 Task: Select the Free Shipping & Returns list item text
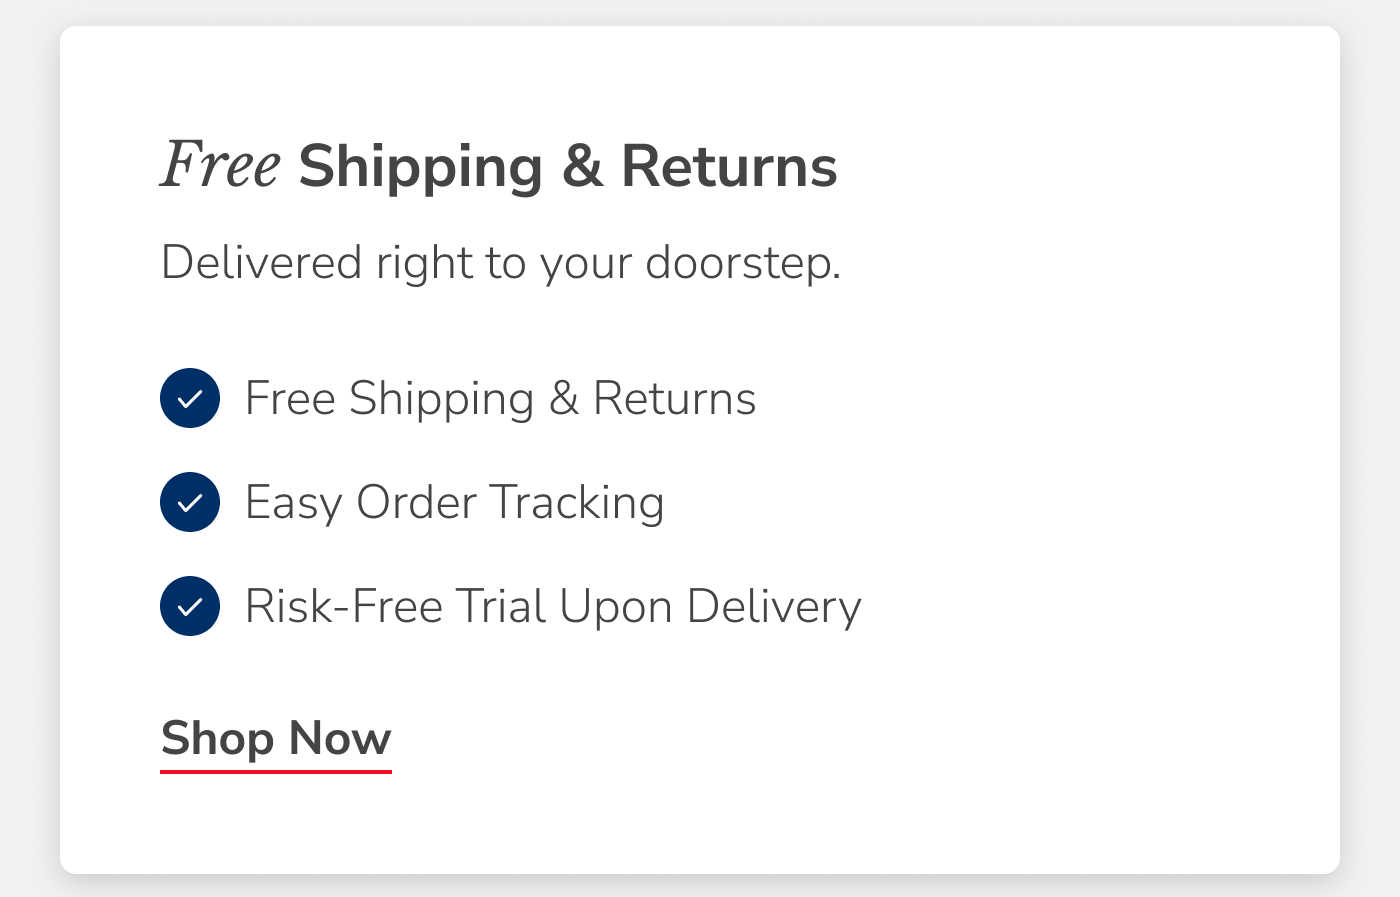501,399
